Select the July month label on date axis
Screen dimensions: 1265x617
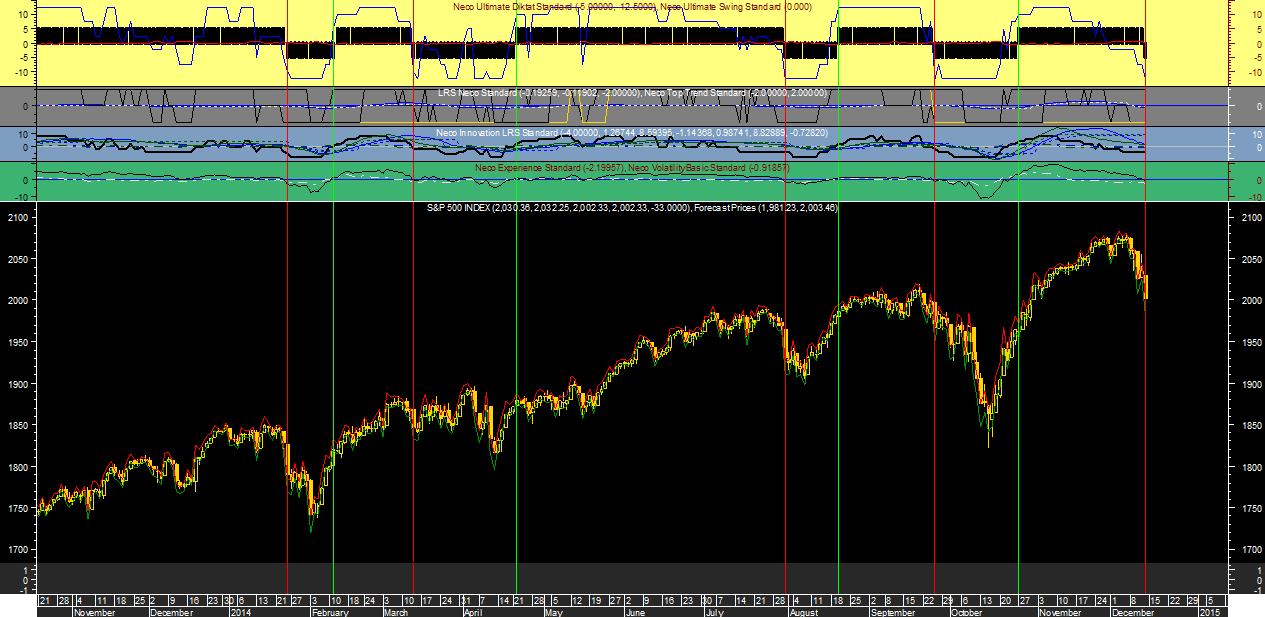713,611
